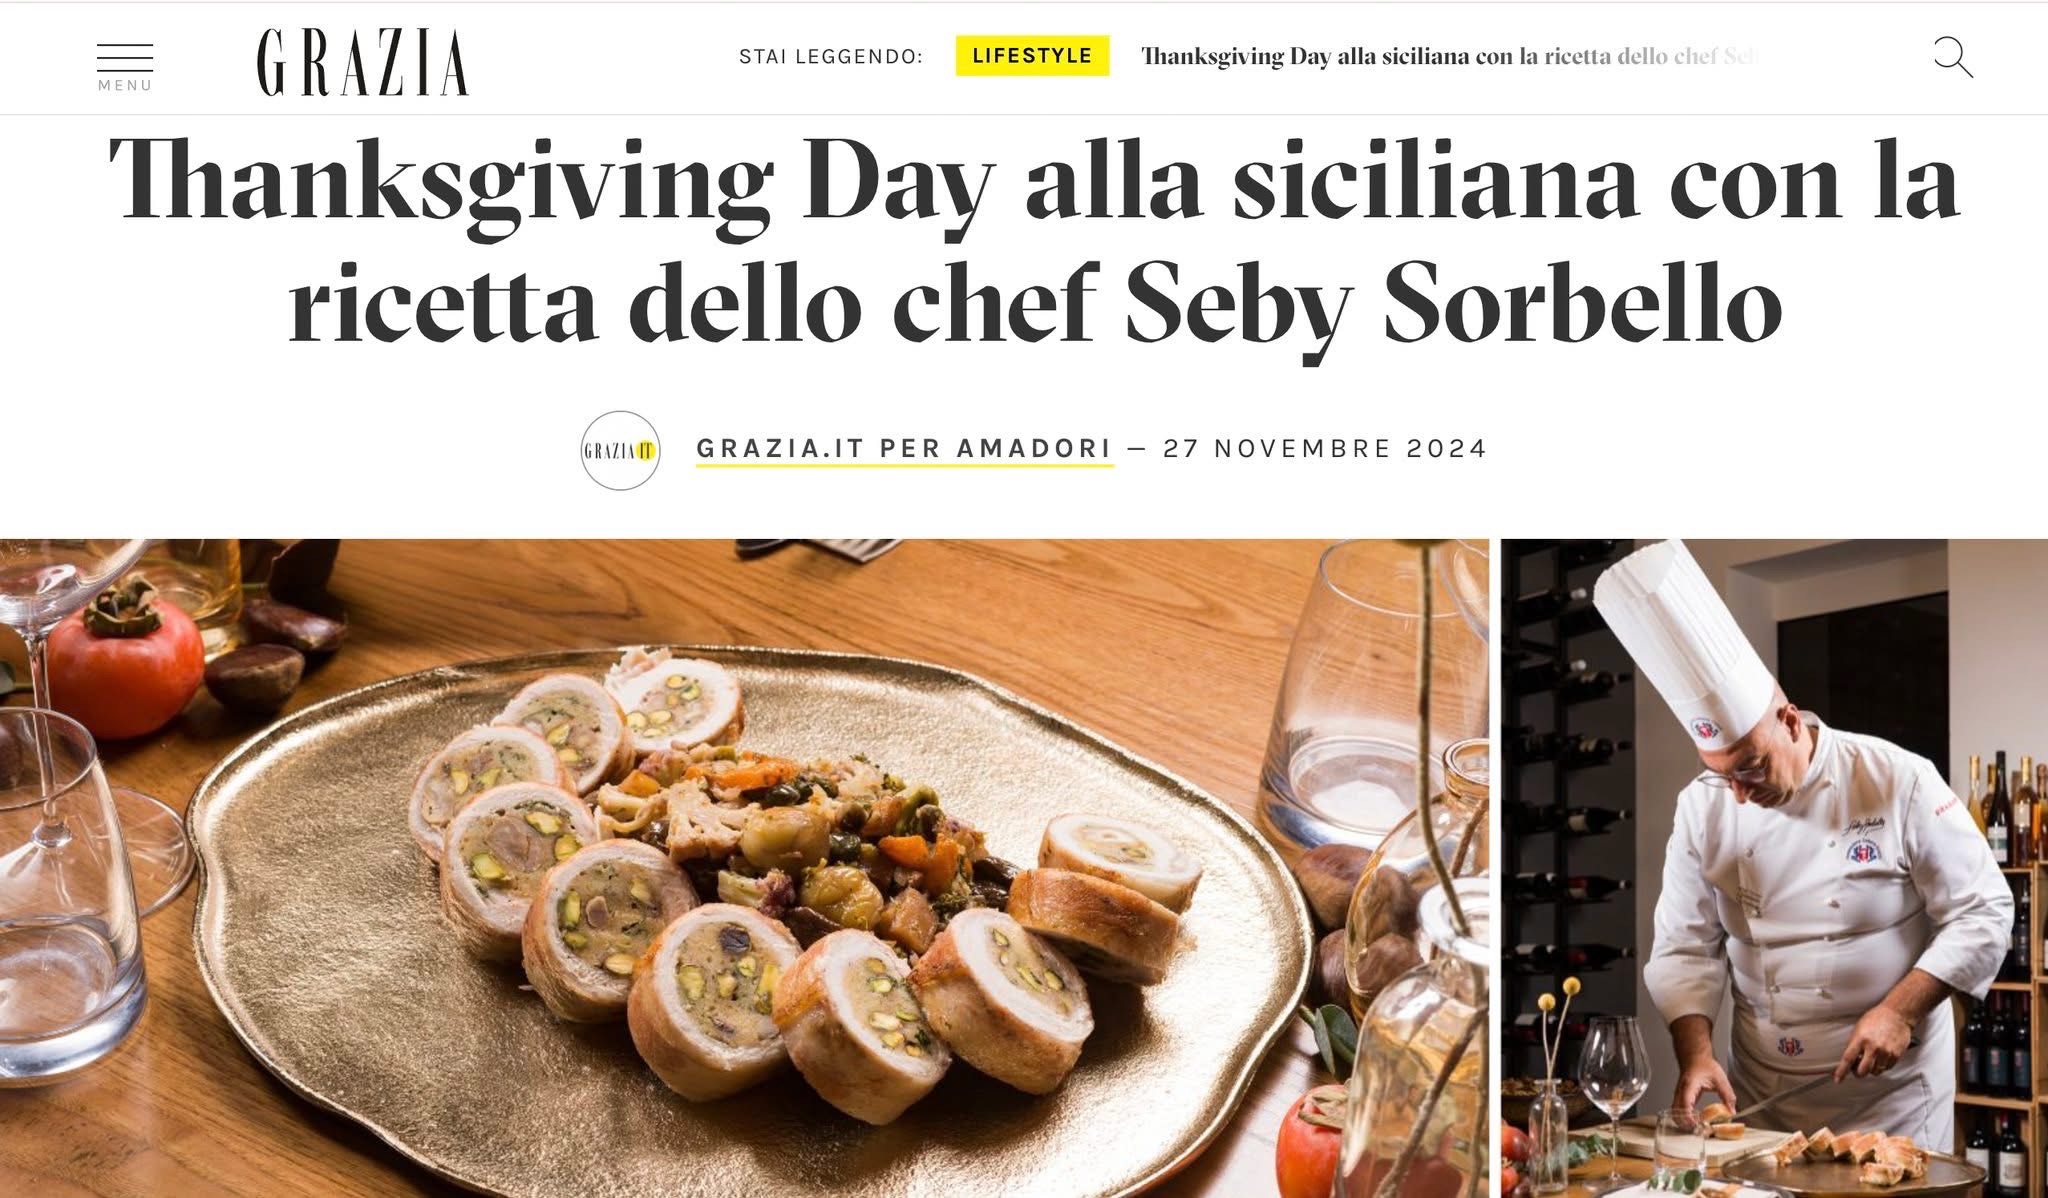This screenshot has height=1198, width=2048.
Task: Open the chef slicing photo
Action: [1774, 868]
